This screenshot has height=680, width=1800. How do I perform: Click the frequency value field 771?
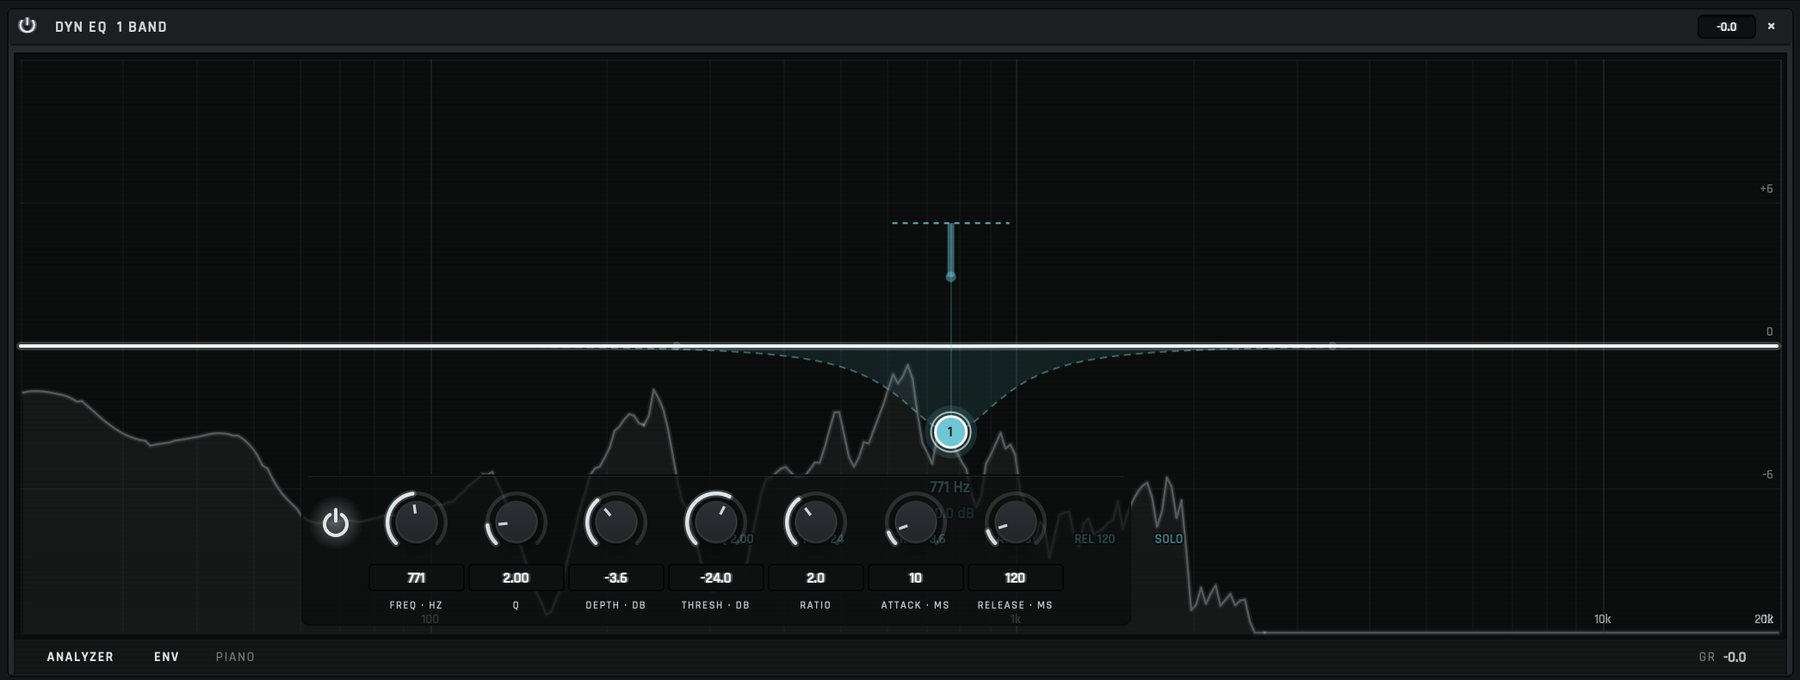(416, 578)
